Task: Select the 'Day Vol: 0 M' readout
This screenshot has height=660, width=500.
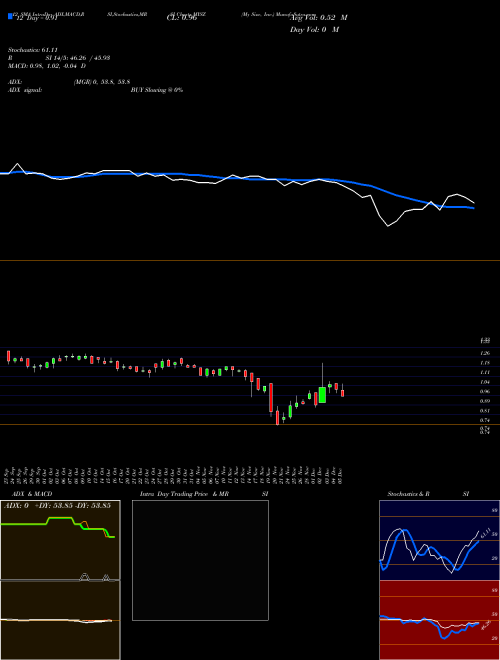Action: click(314, 30)
